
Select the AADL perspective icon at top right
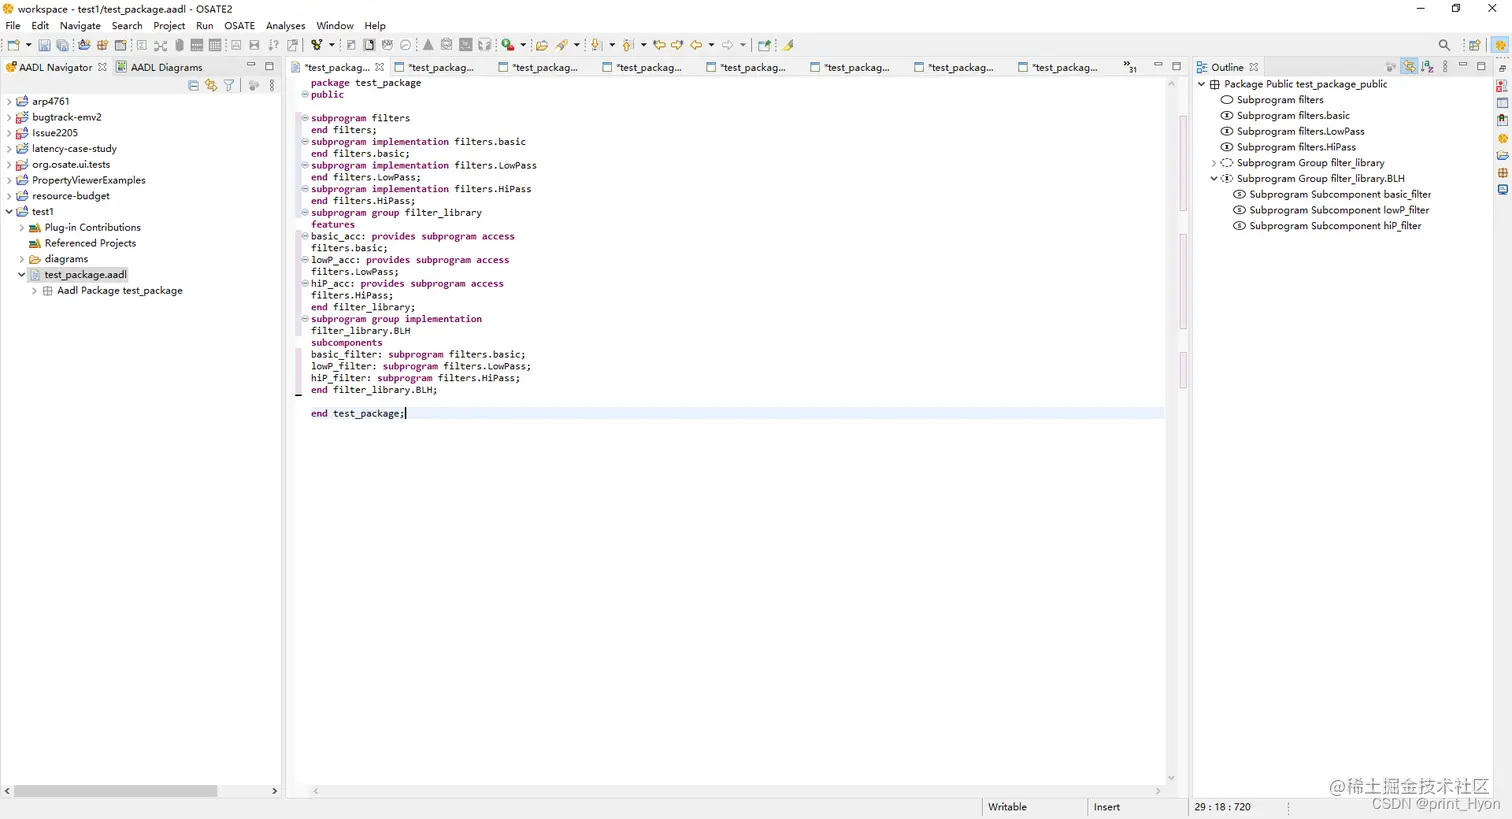(1500, 45)
